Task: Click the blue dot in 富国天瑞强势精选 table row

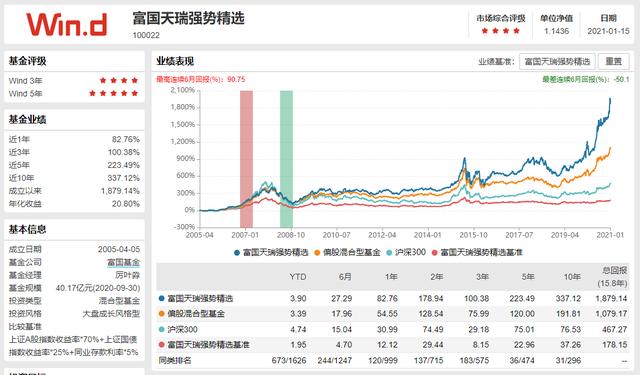Action: [x=161, y=298]
